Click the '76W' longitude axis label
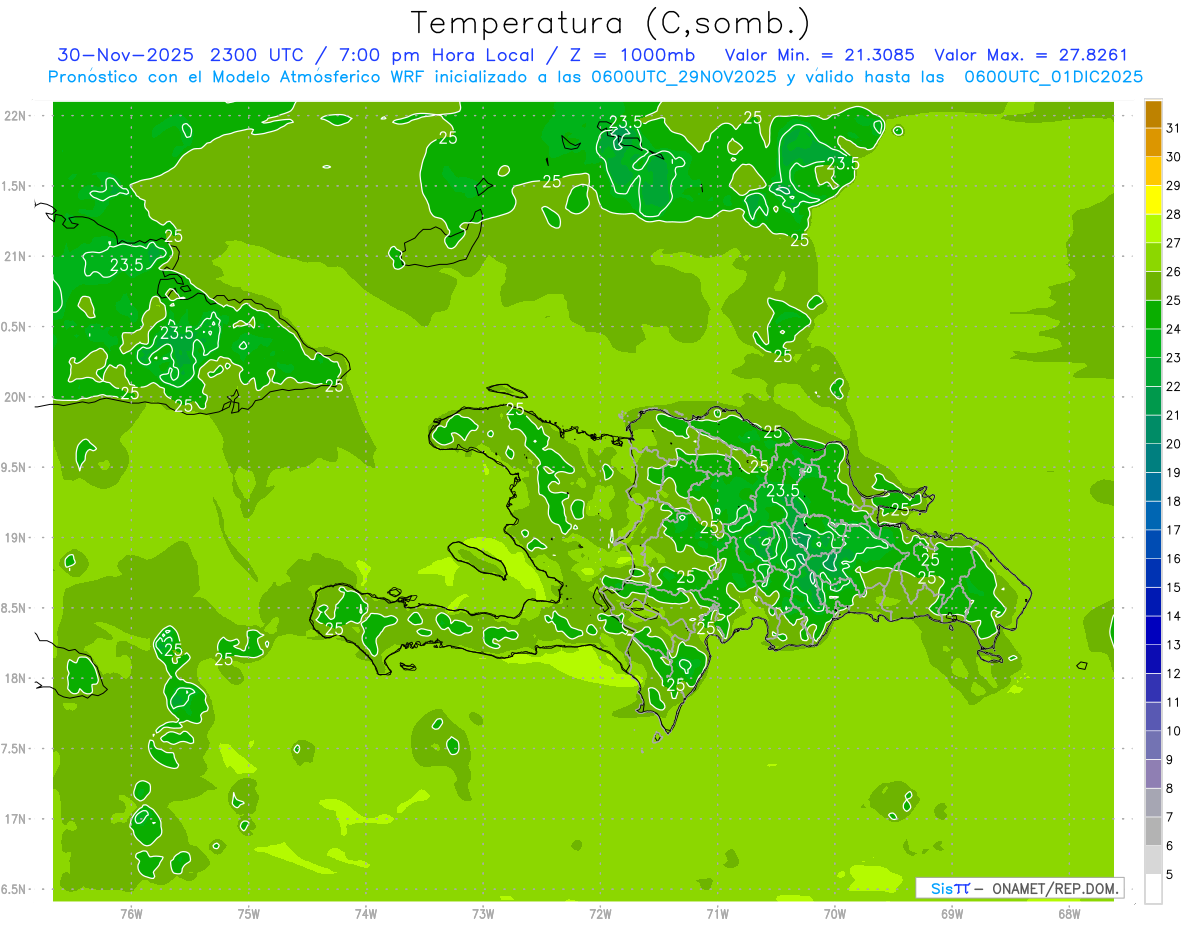 (x=131, y=913)
